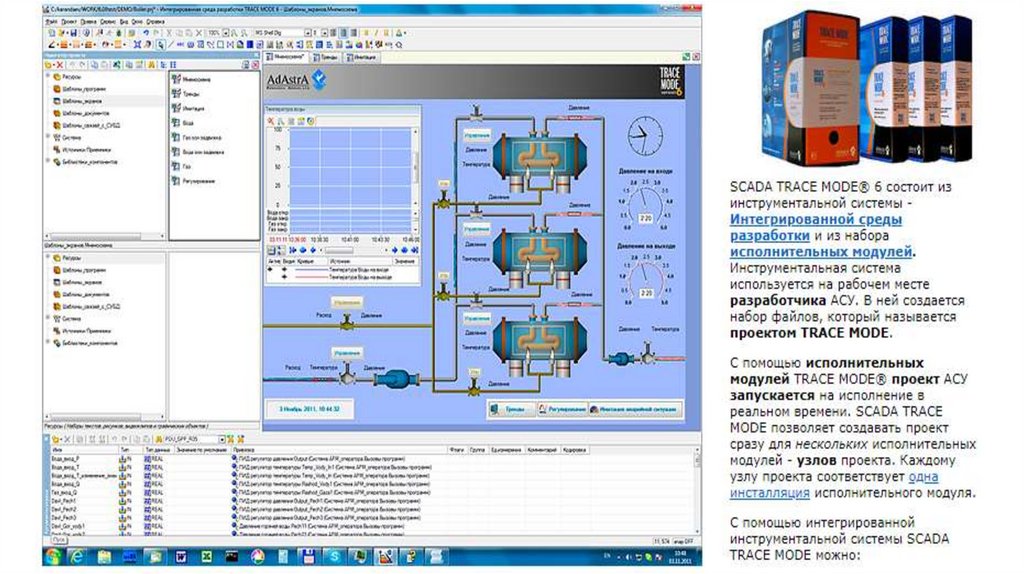The width and height of the screenshot is (1024, 574).
Task: Click the Save icon in the main toolbar
Action: (x=71, y=32)
